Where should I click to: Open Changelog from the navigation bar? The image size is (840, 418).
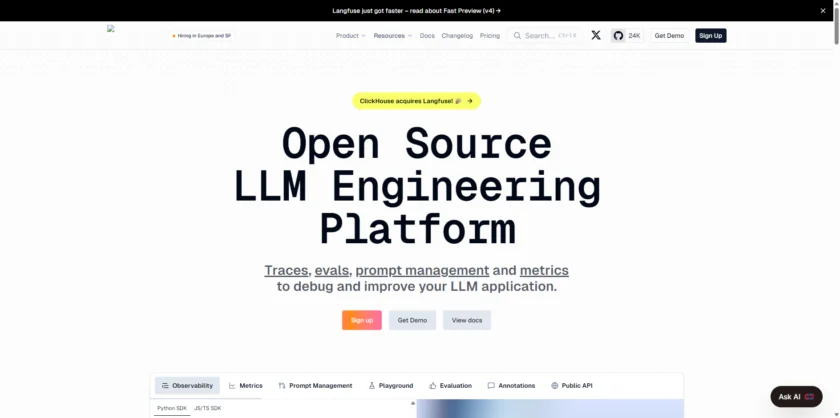[457, 35]
